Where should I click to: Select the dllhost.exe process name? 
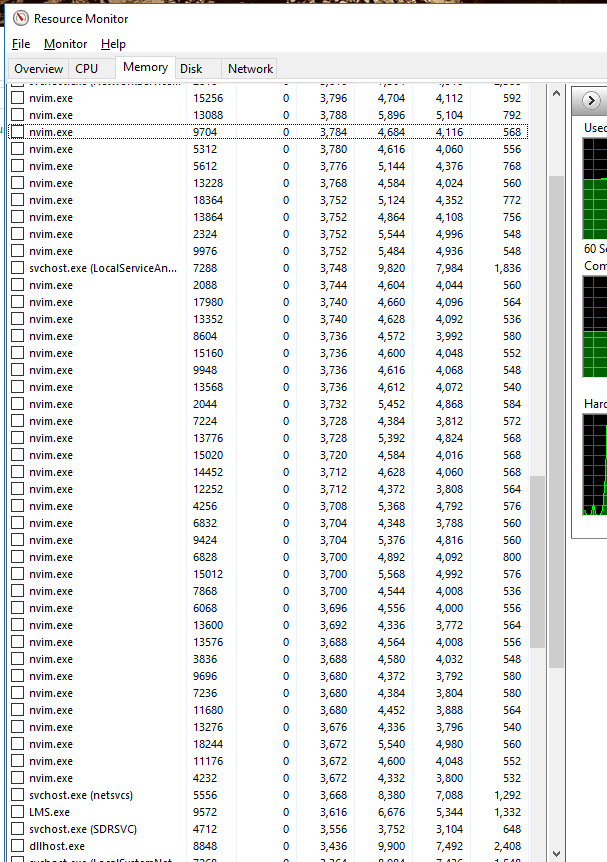click(x=57, y=846)
